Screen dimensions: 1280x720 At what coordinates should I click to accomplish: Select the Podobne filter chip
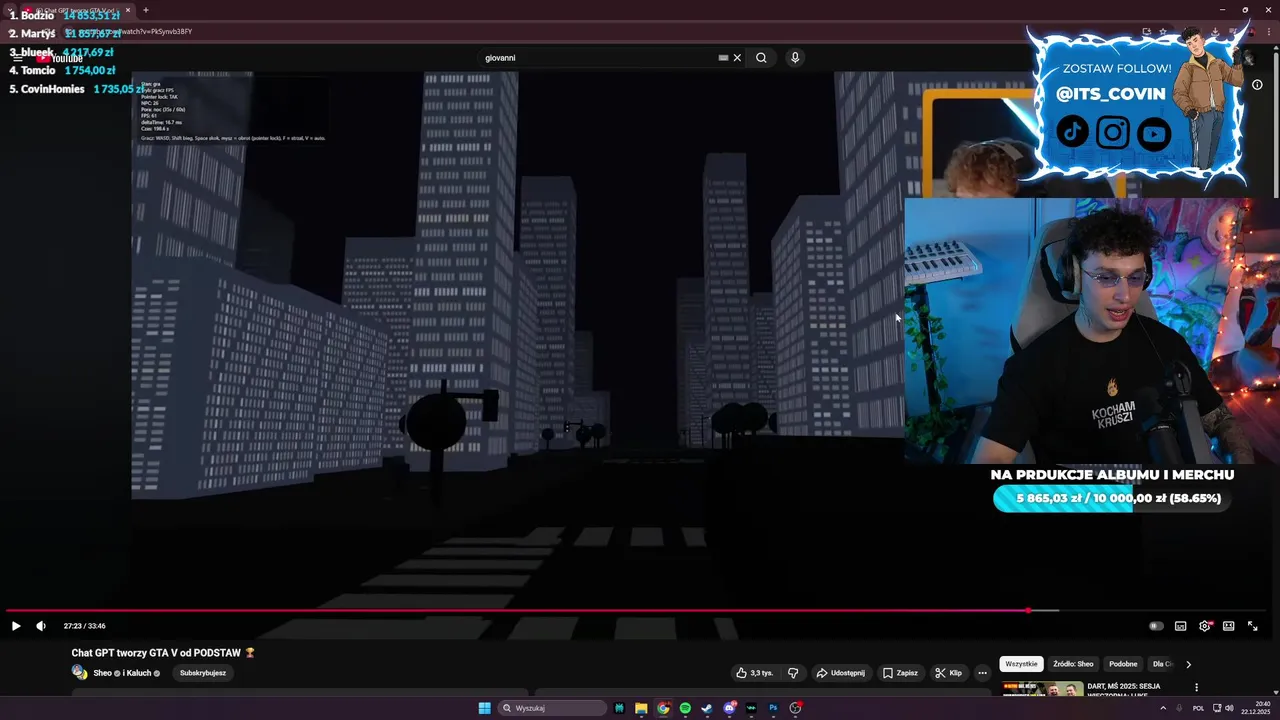point(1123,664)
